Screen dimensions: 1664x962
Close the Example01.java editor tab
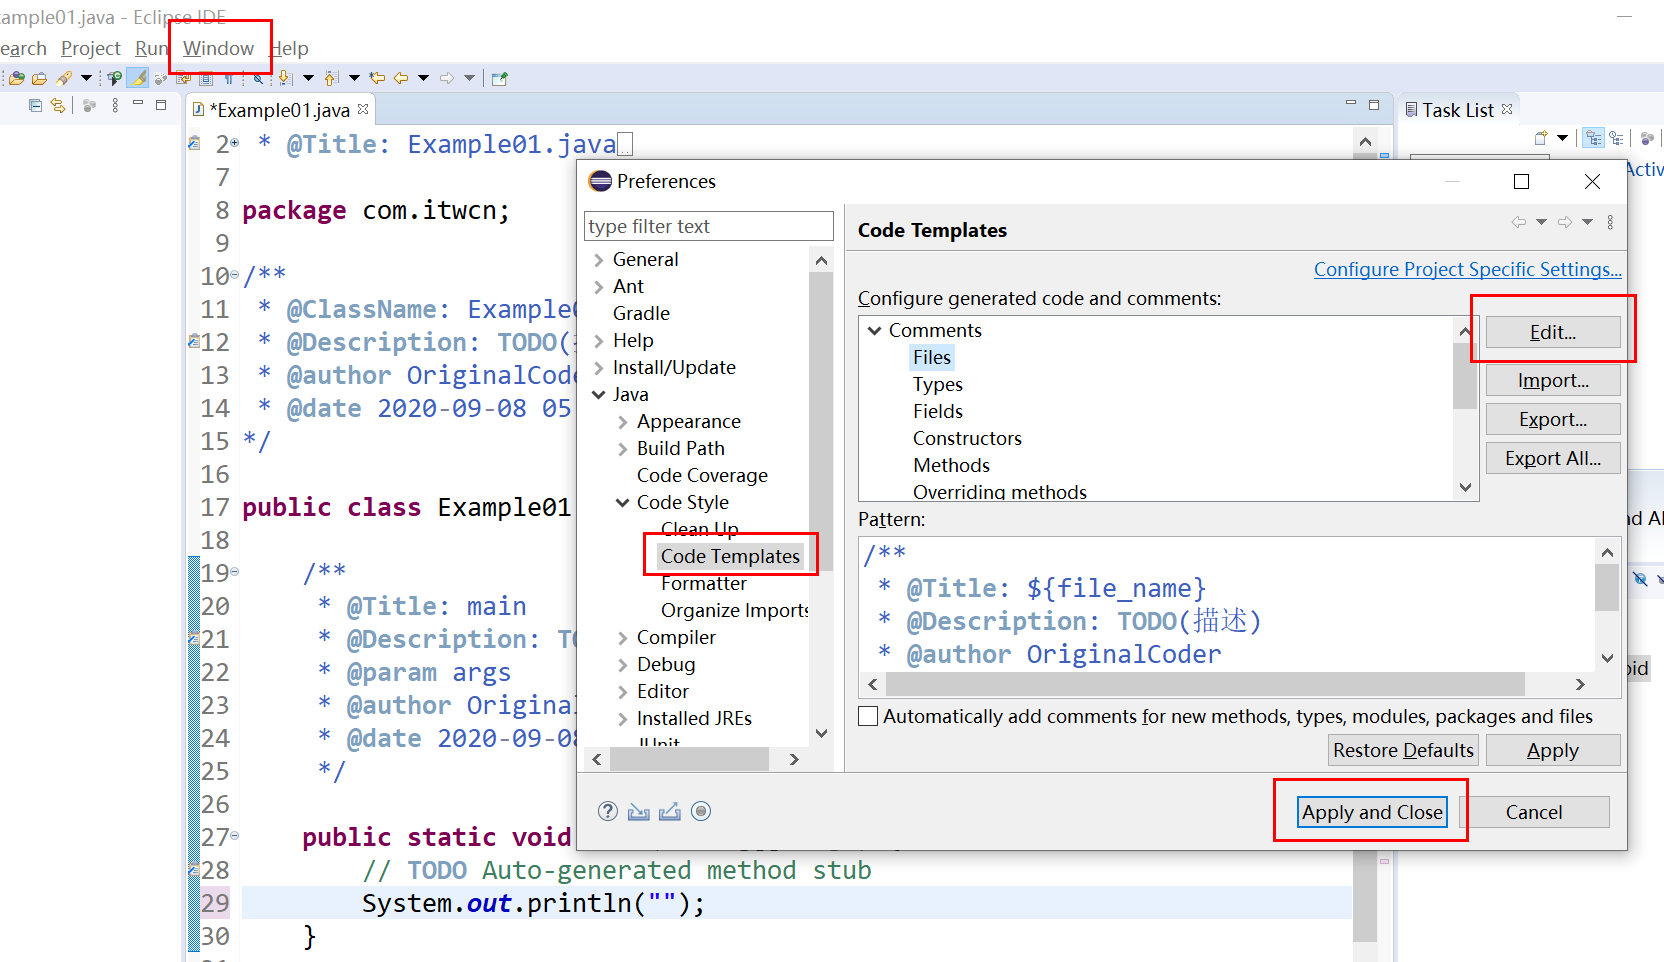pos(363,109)
